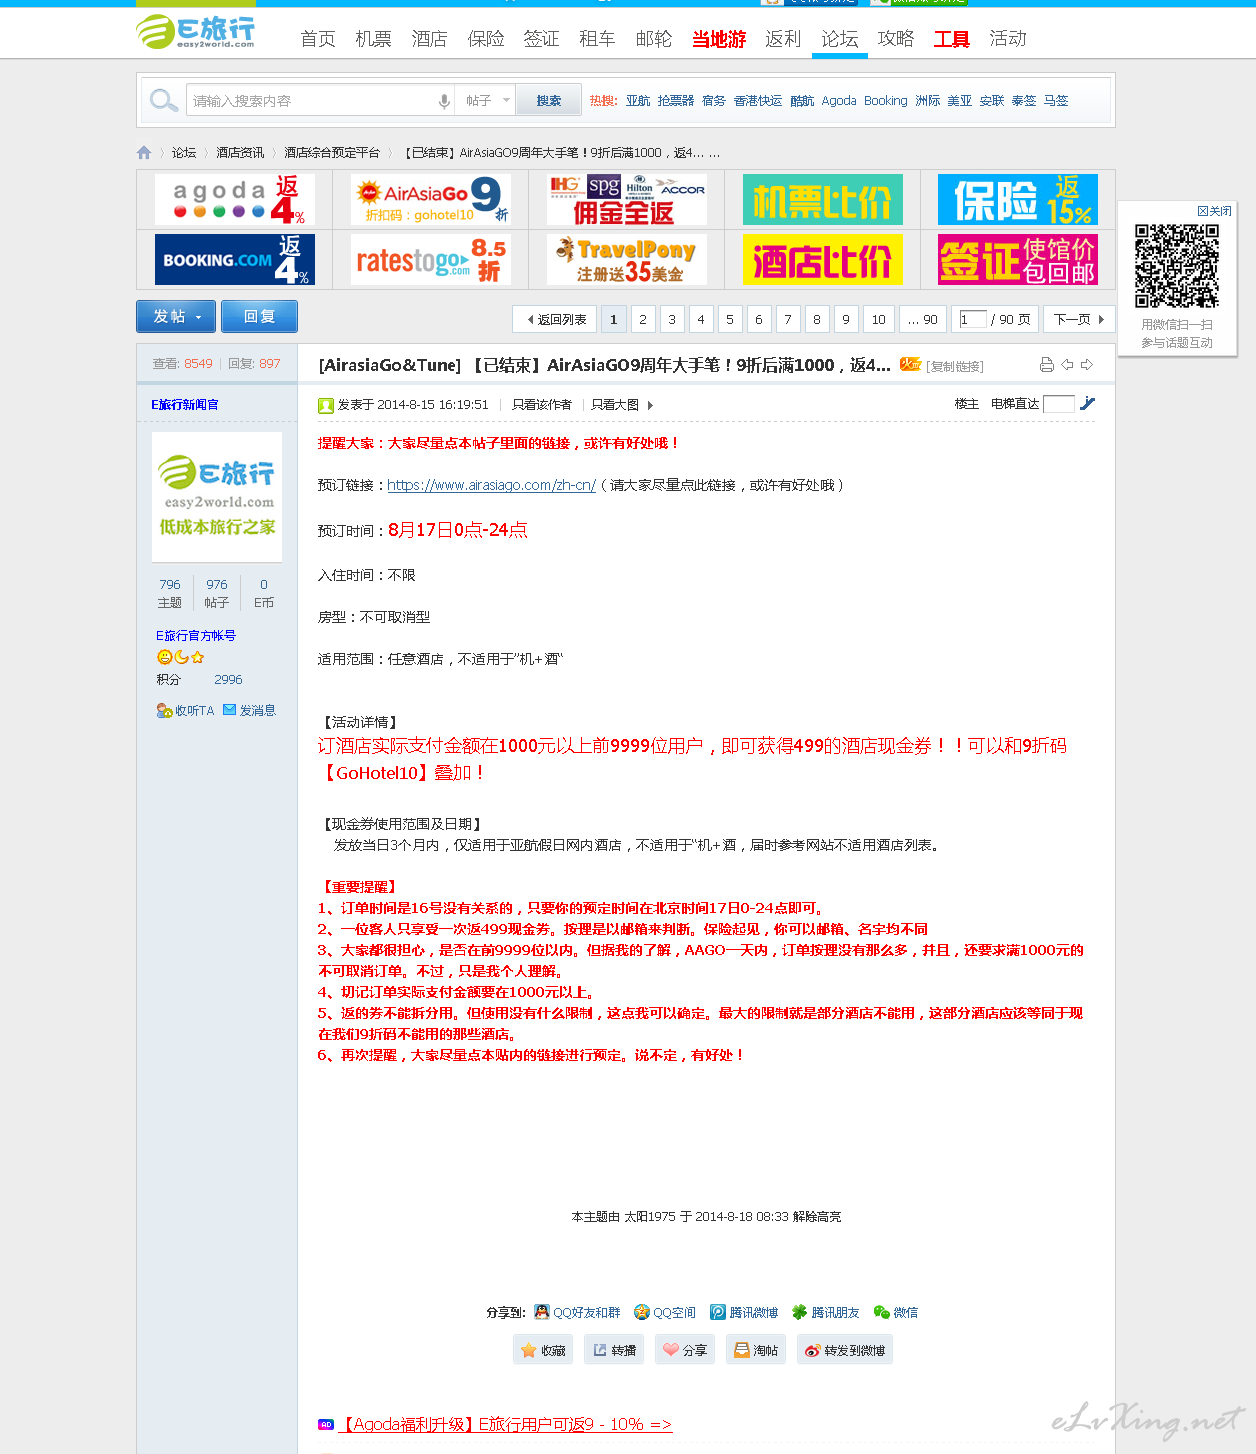The width and height of the screenshot is (1256, 1454).
Task: Open the 机票 nav menu item
Action: tap(374, 39)
